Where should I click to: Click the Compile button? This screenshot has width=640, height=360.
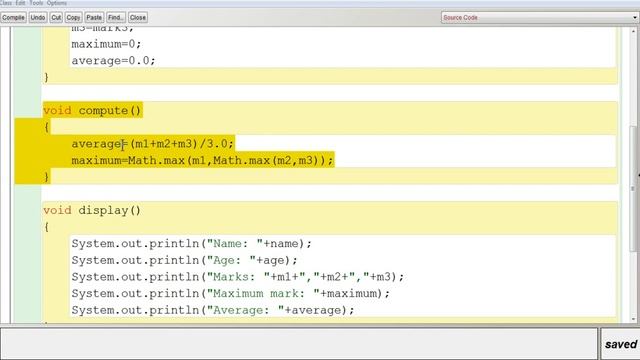[x=13, y=18]
